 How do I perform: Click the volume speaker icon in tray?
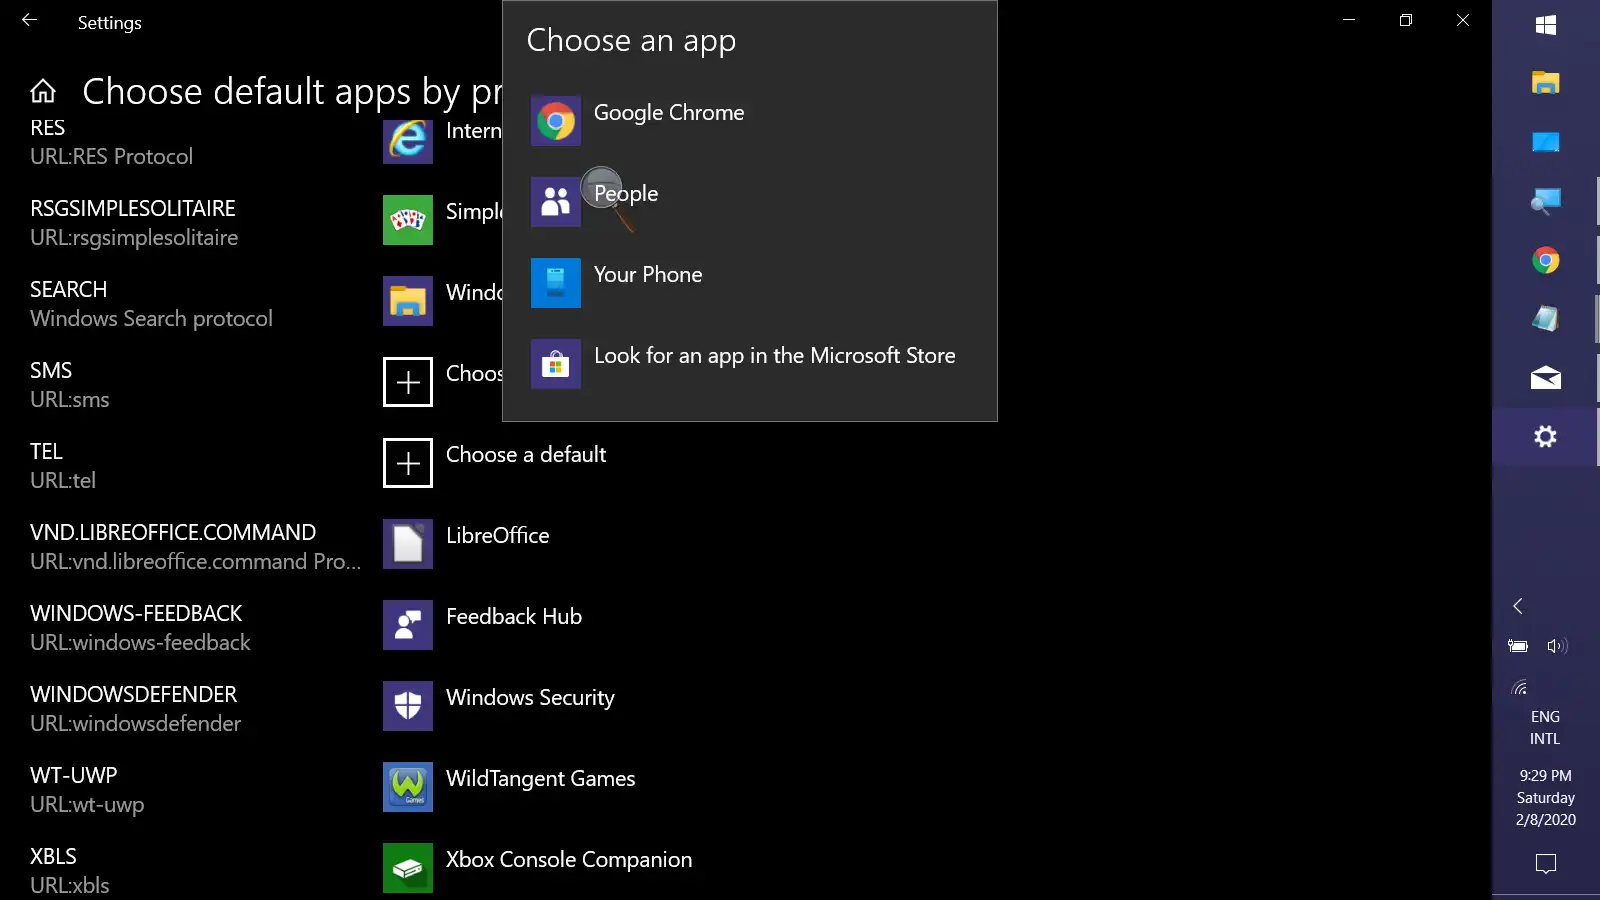click(1558, 646)
